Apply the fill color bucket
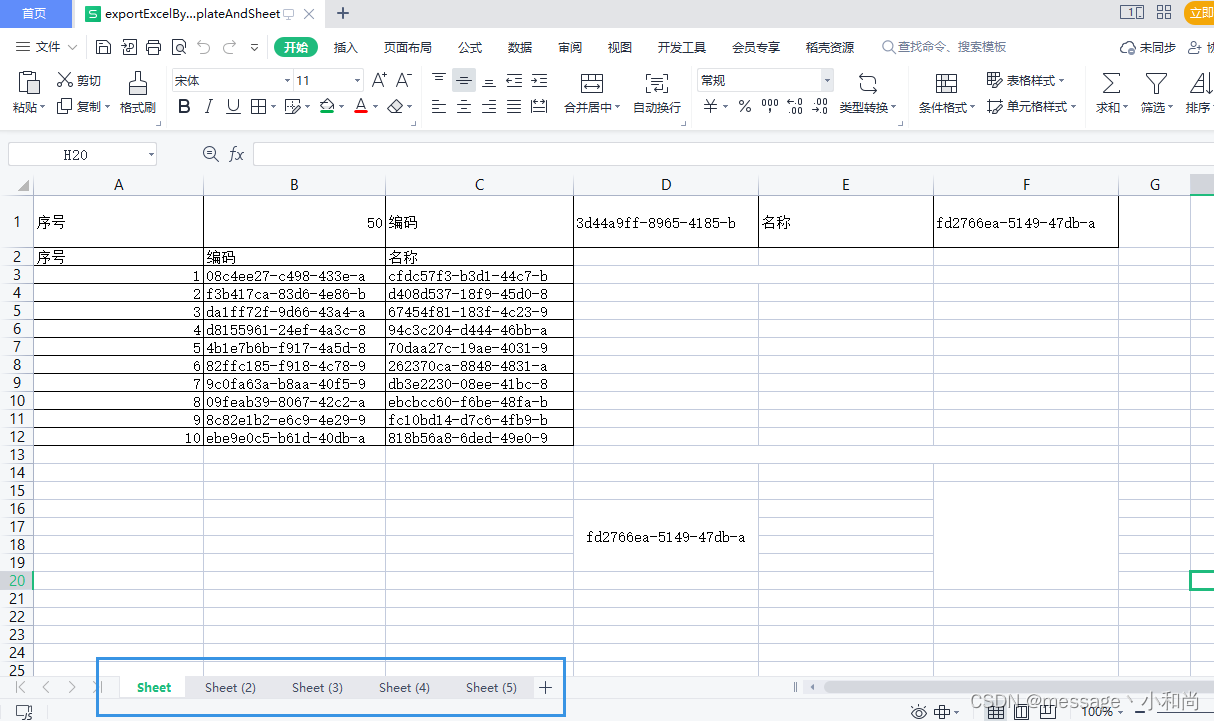The image size is (1214, 721). tap(327, 107)
